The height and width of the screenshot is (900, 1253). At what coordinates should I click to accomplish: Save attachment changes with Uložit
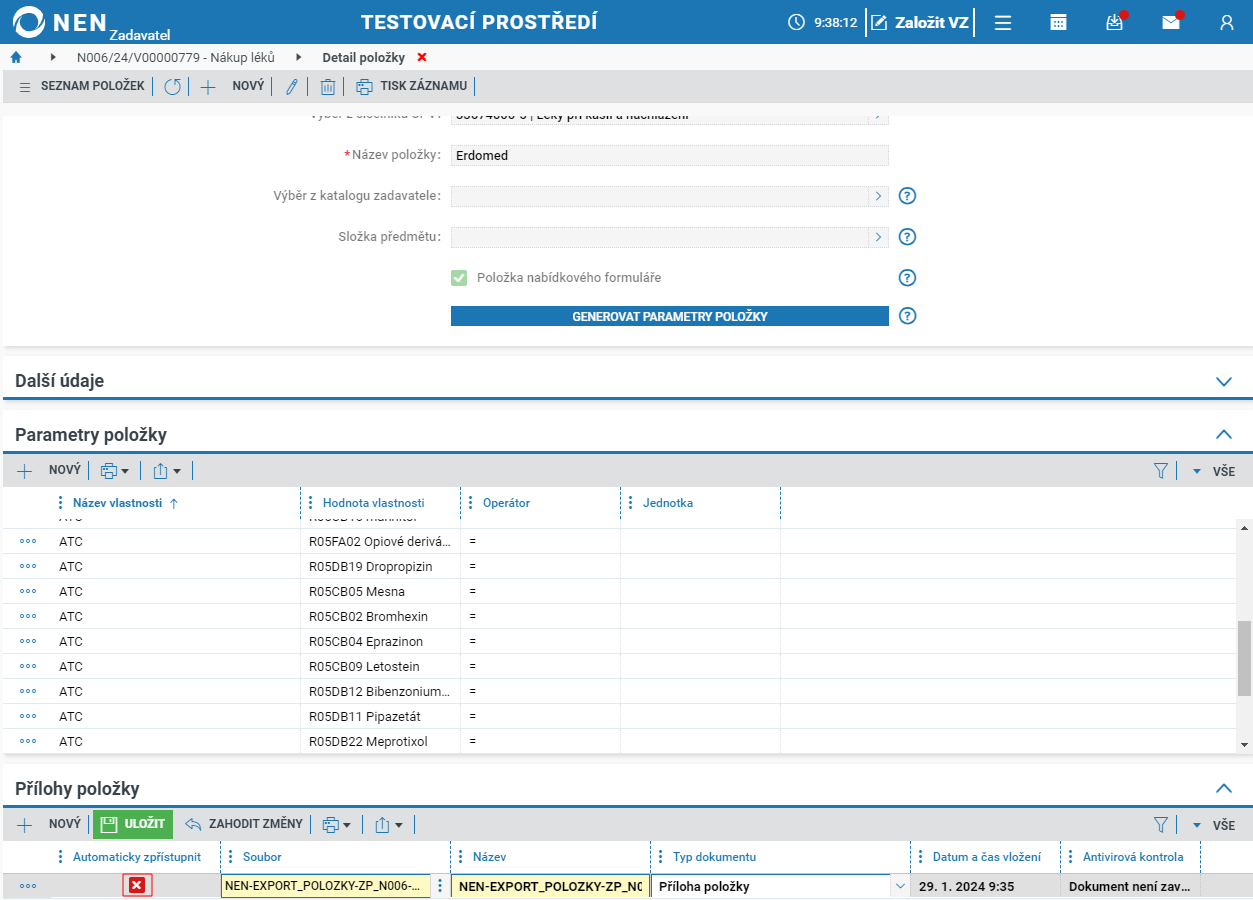coord(133,824)
